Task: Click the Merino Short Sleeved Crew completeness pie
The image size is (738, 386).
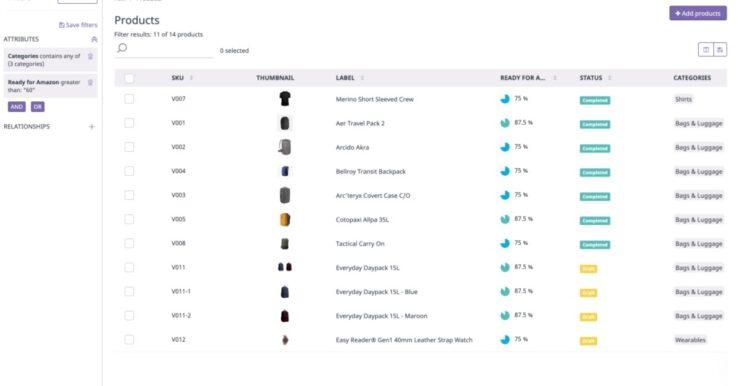Action: tap(505, 99)
